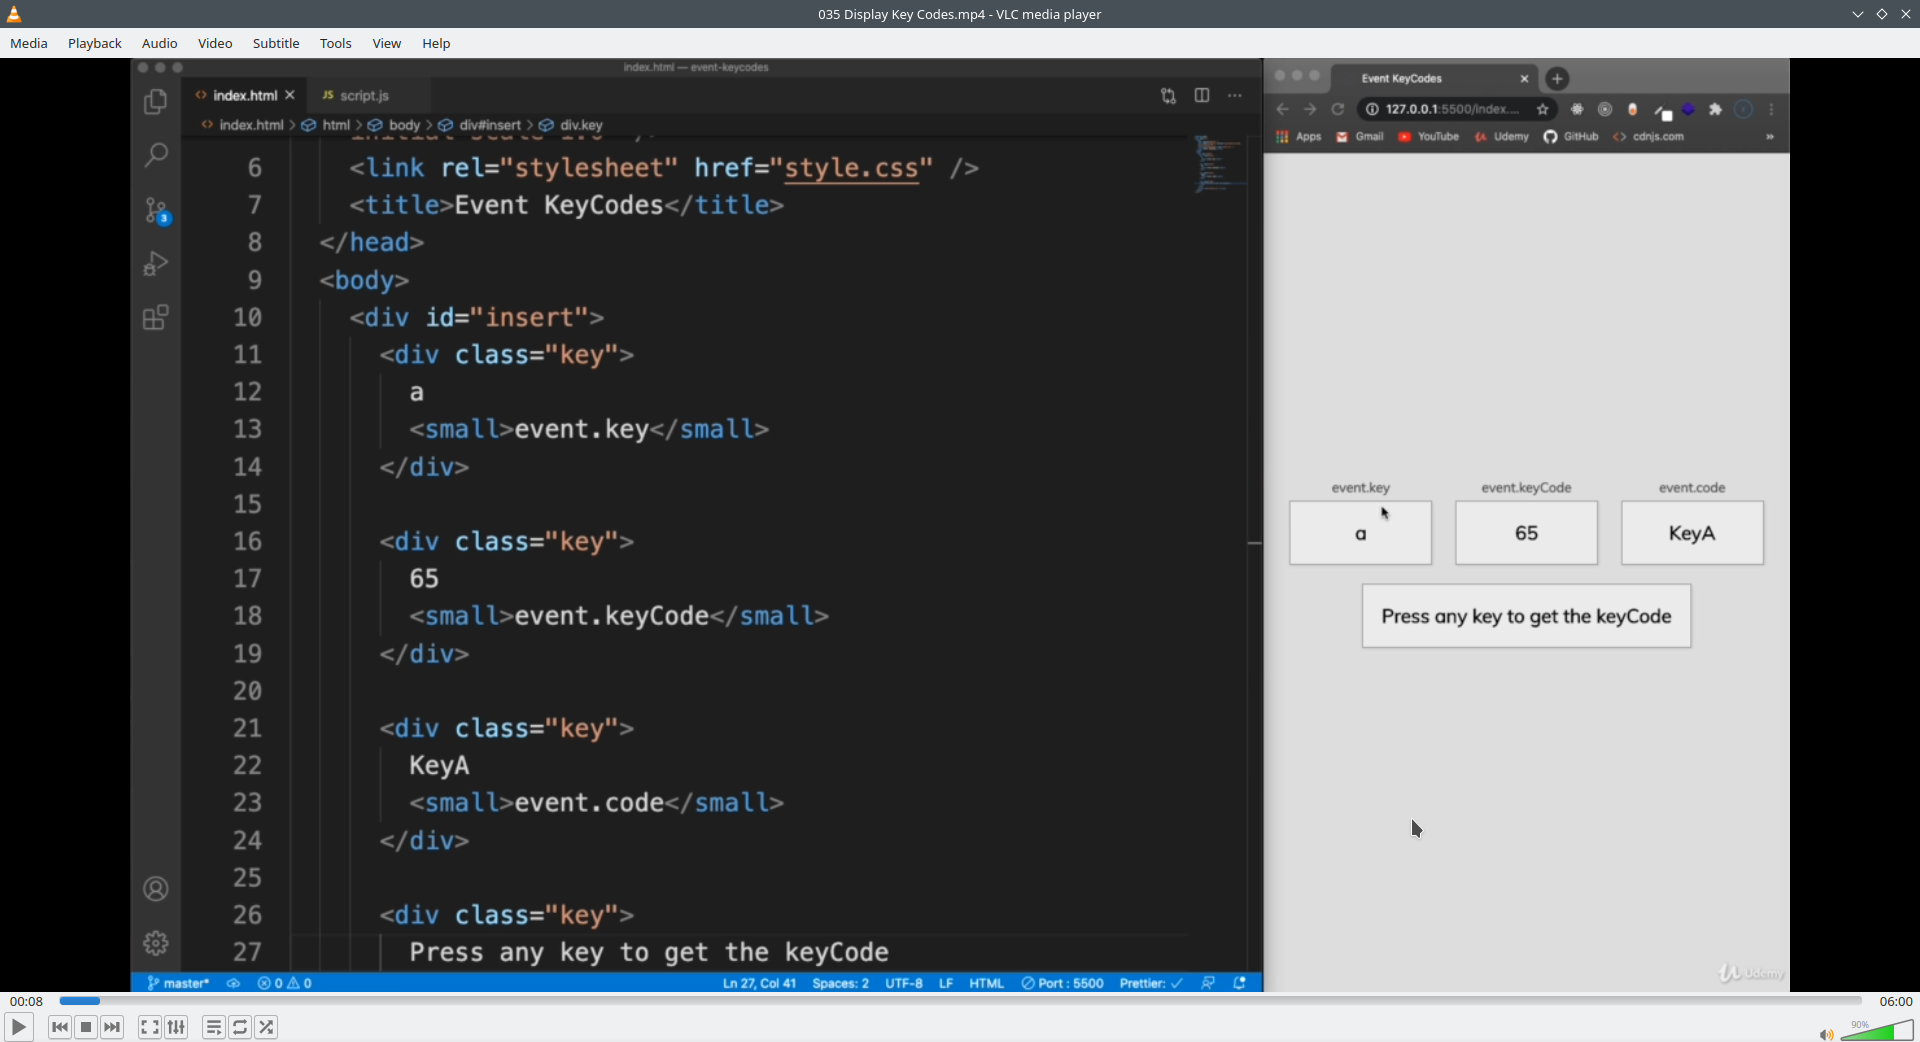This screenshot has height=1042, width=1920.
Task: Open a new browser tab
Action: (1557, 79)
